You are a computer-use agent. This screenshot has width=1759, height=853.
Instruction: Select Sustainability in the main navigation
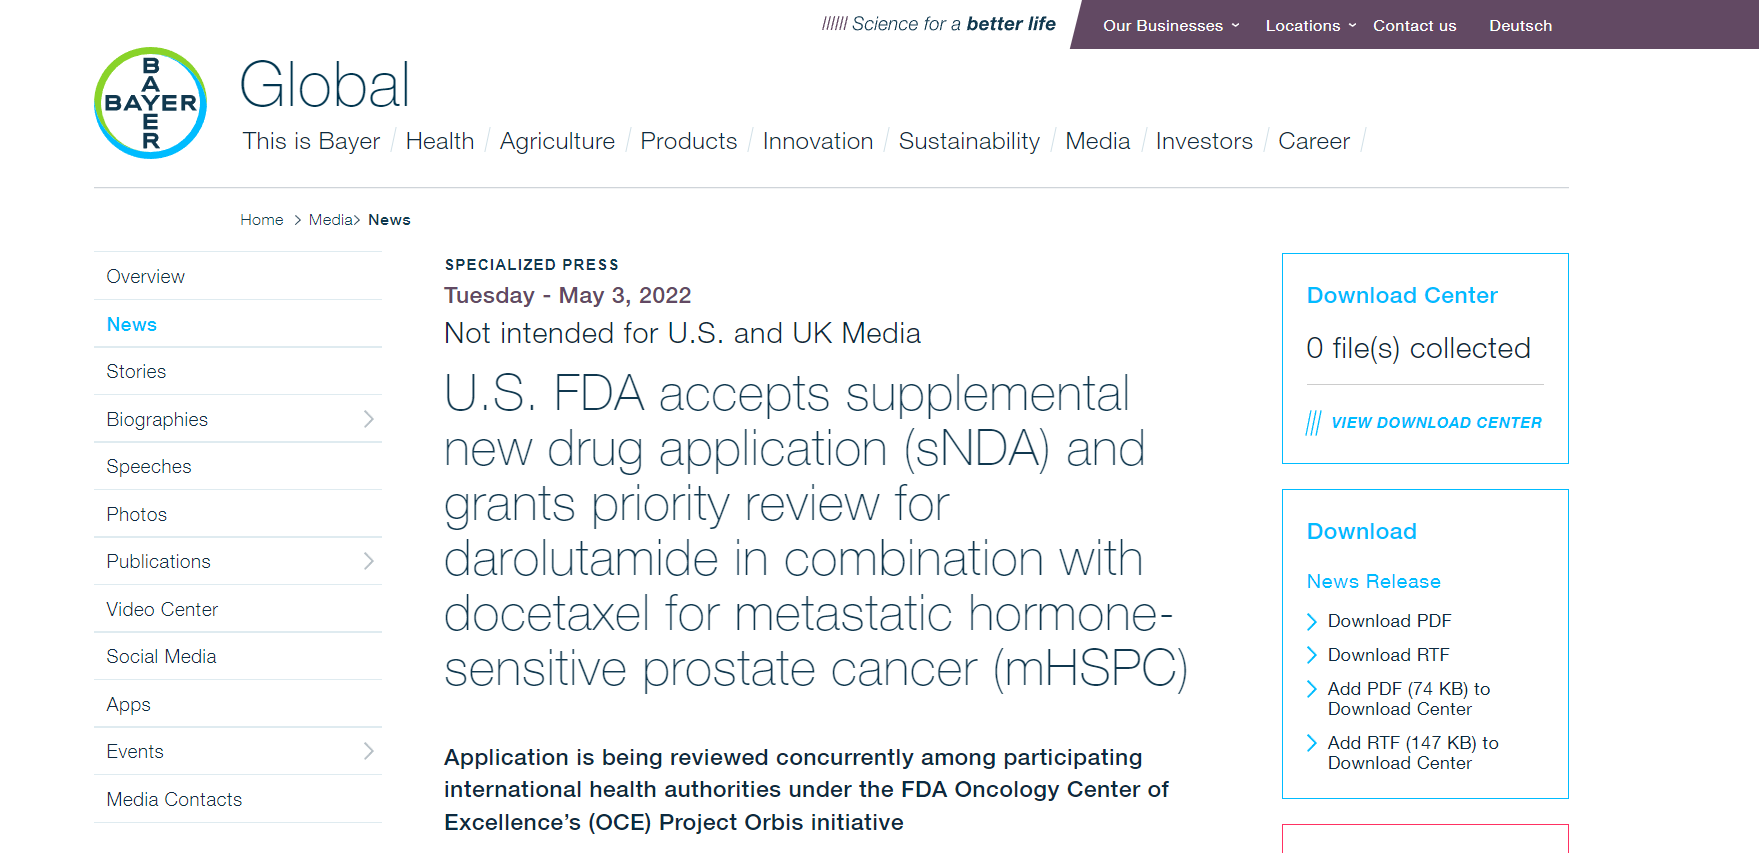point(969,141)
